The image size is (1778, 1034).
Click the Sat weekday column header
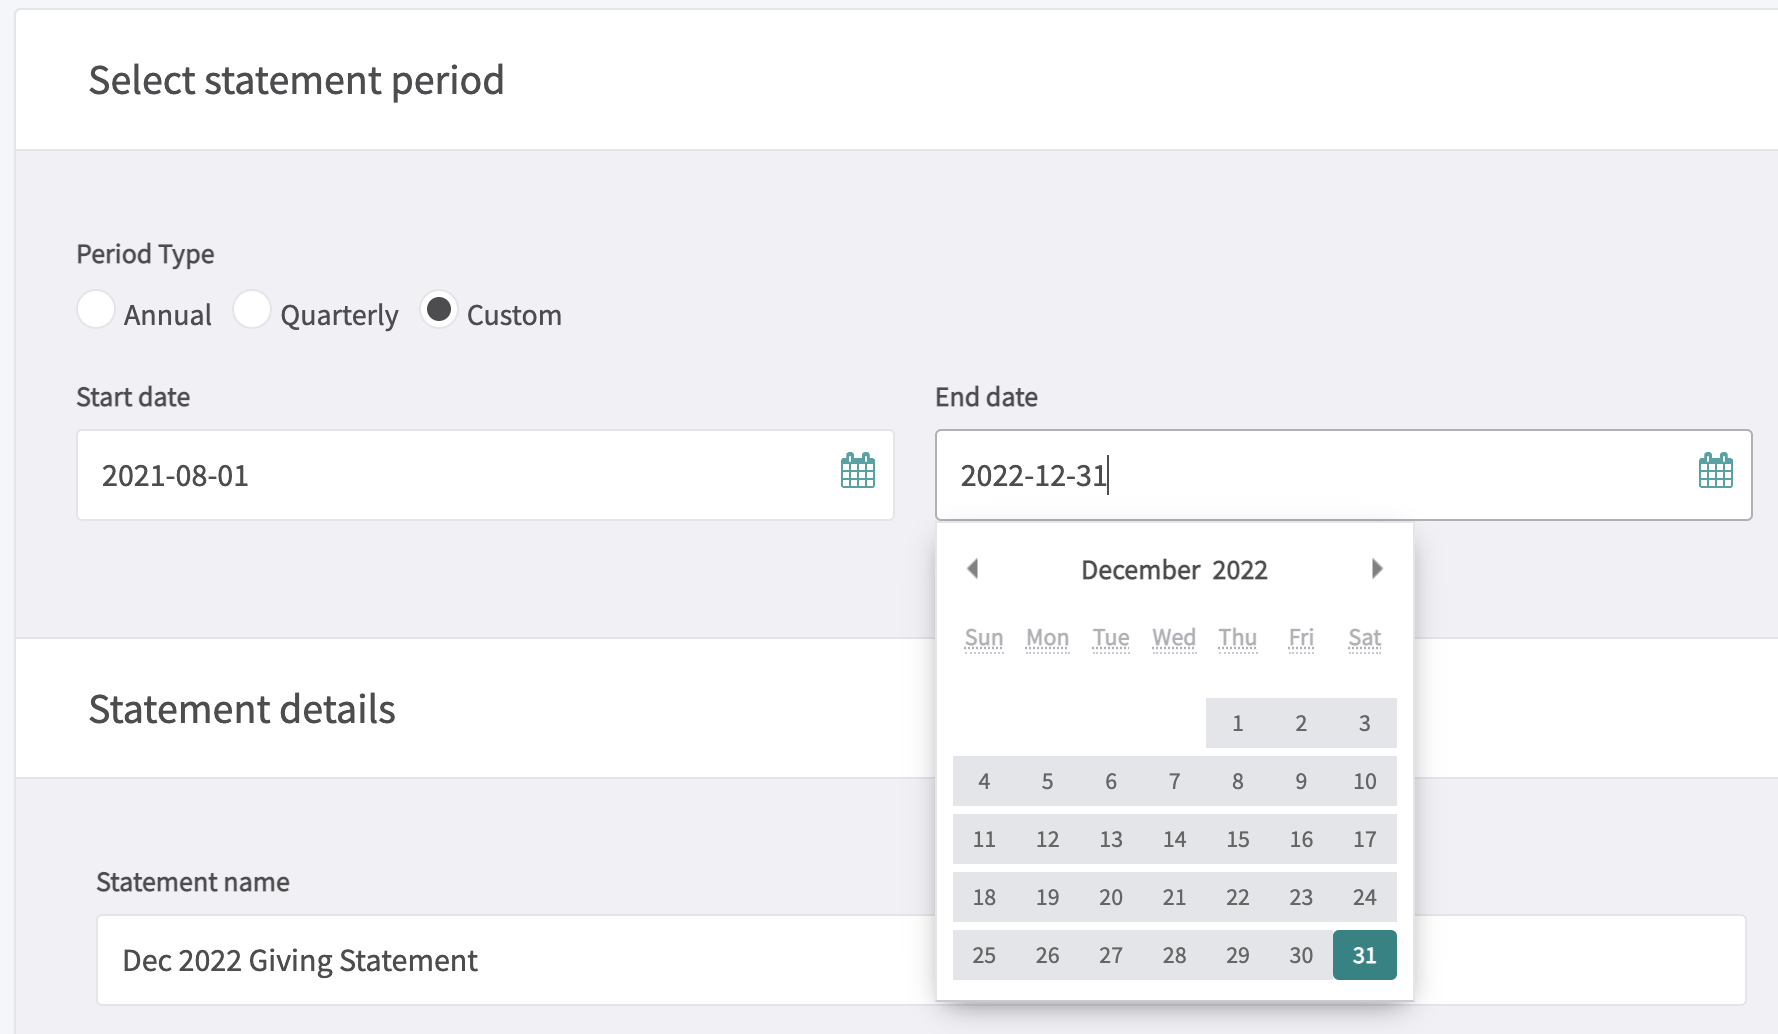[1364, 638]
